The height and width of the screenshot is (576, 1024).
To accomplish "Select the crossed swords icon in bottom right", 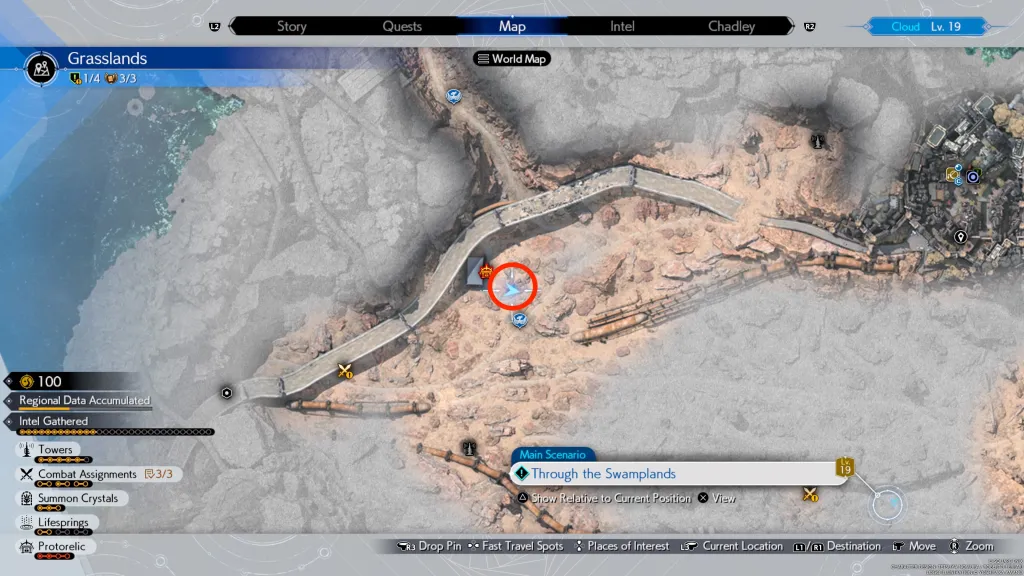I will click(x=811, y=494).
